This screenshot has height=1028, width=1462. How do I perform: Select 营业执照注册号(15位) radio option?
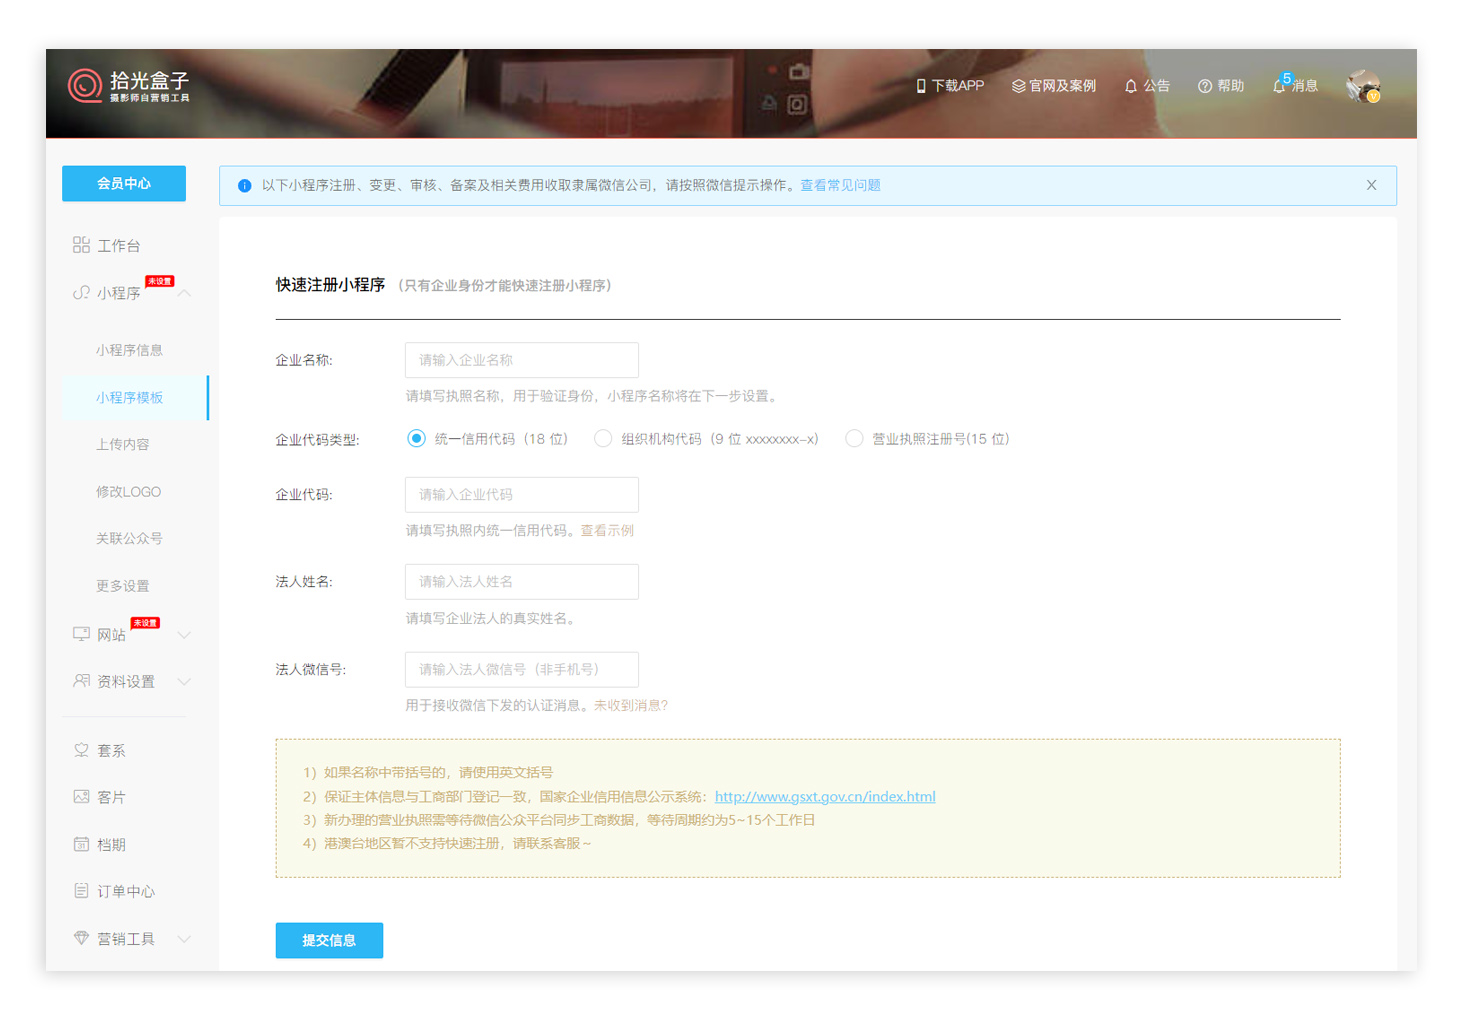[854, 439]
